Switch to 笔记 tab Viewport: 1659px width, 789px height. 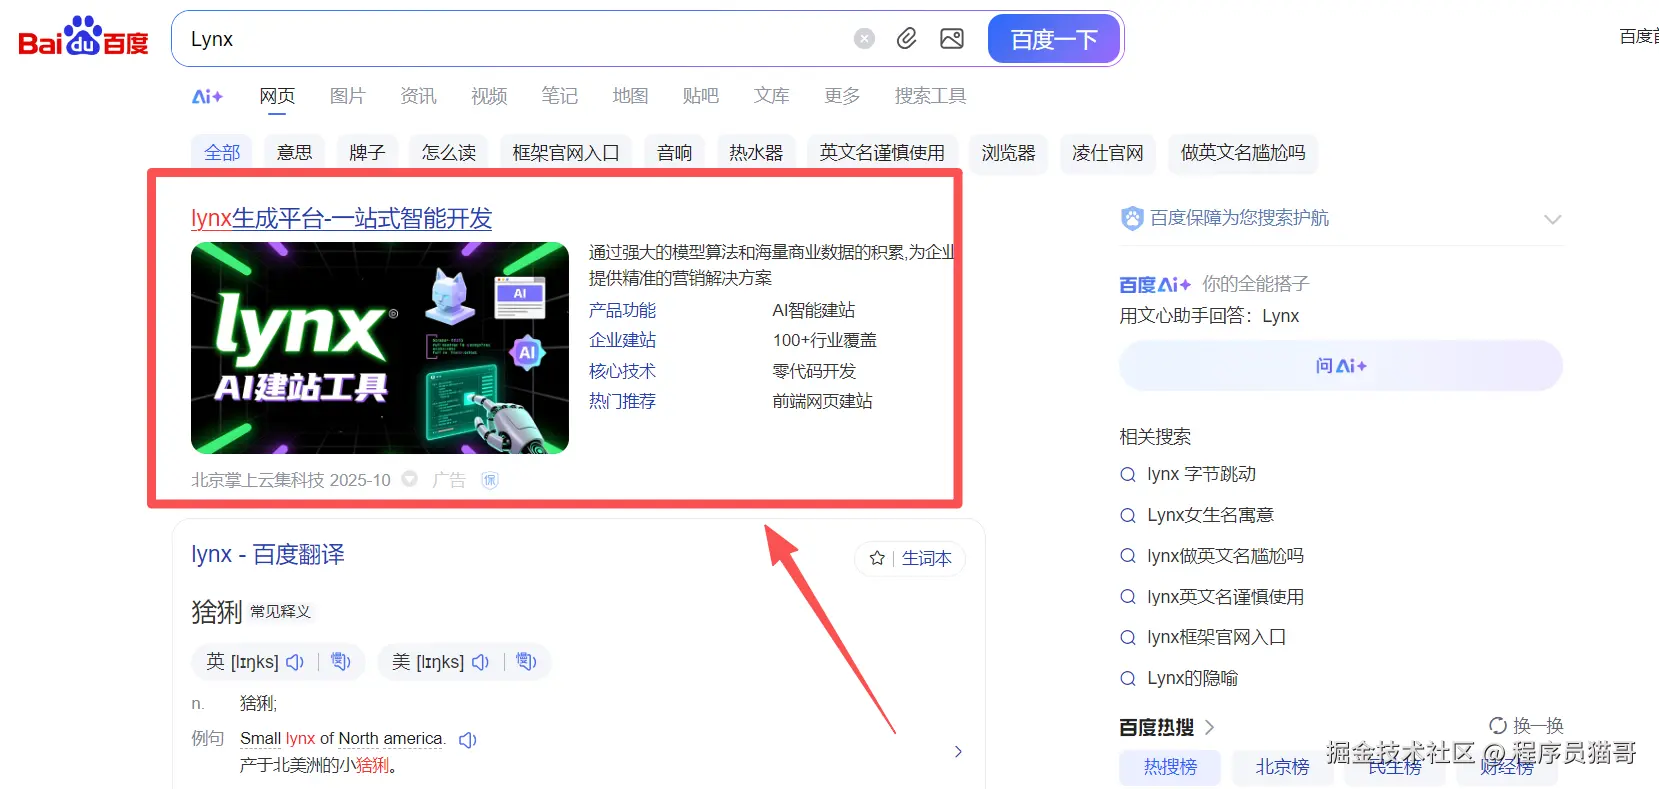[559, 96]
